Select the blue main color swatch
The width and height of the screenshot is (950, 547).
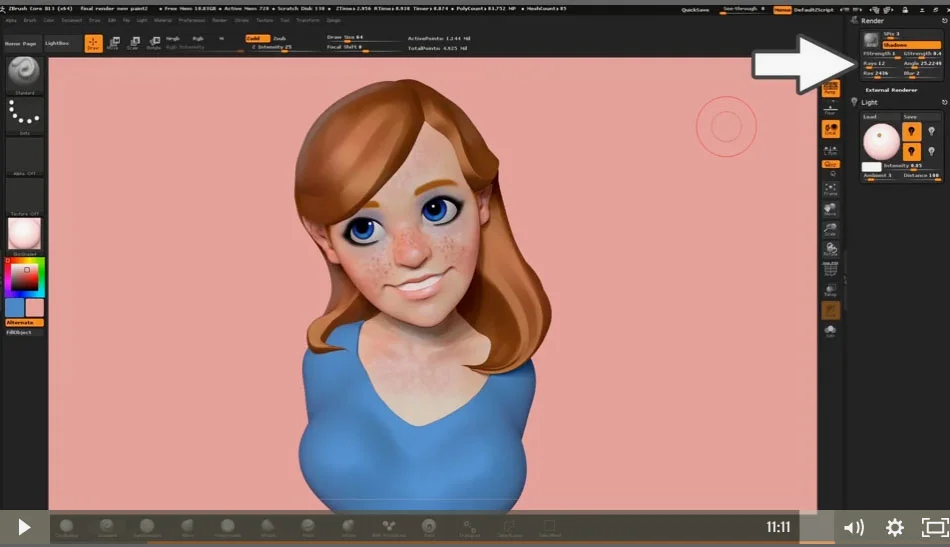[15, 307]
